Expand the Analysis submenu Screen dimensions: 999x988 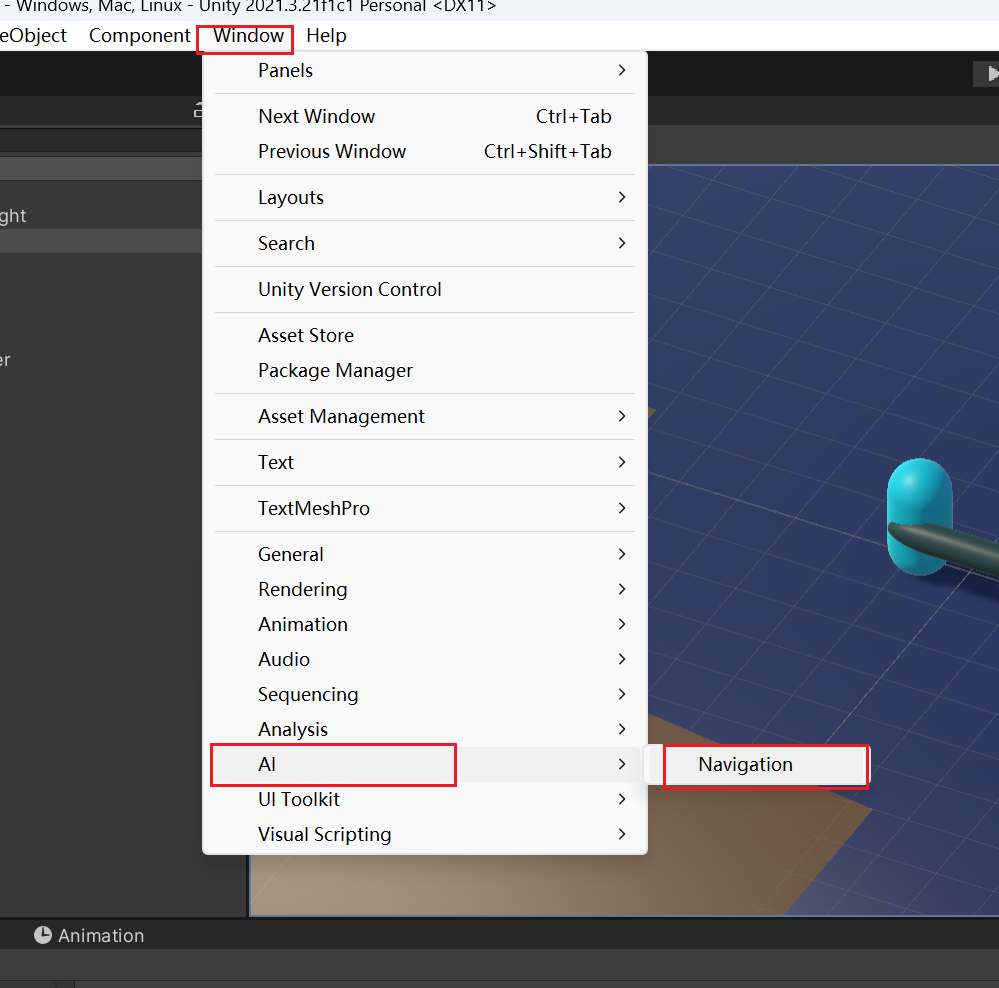tap(425, 729)
